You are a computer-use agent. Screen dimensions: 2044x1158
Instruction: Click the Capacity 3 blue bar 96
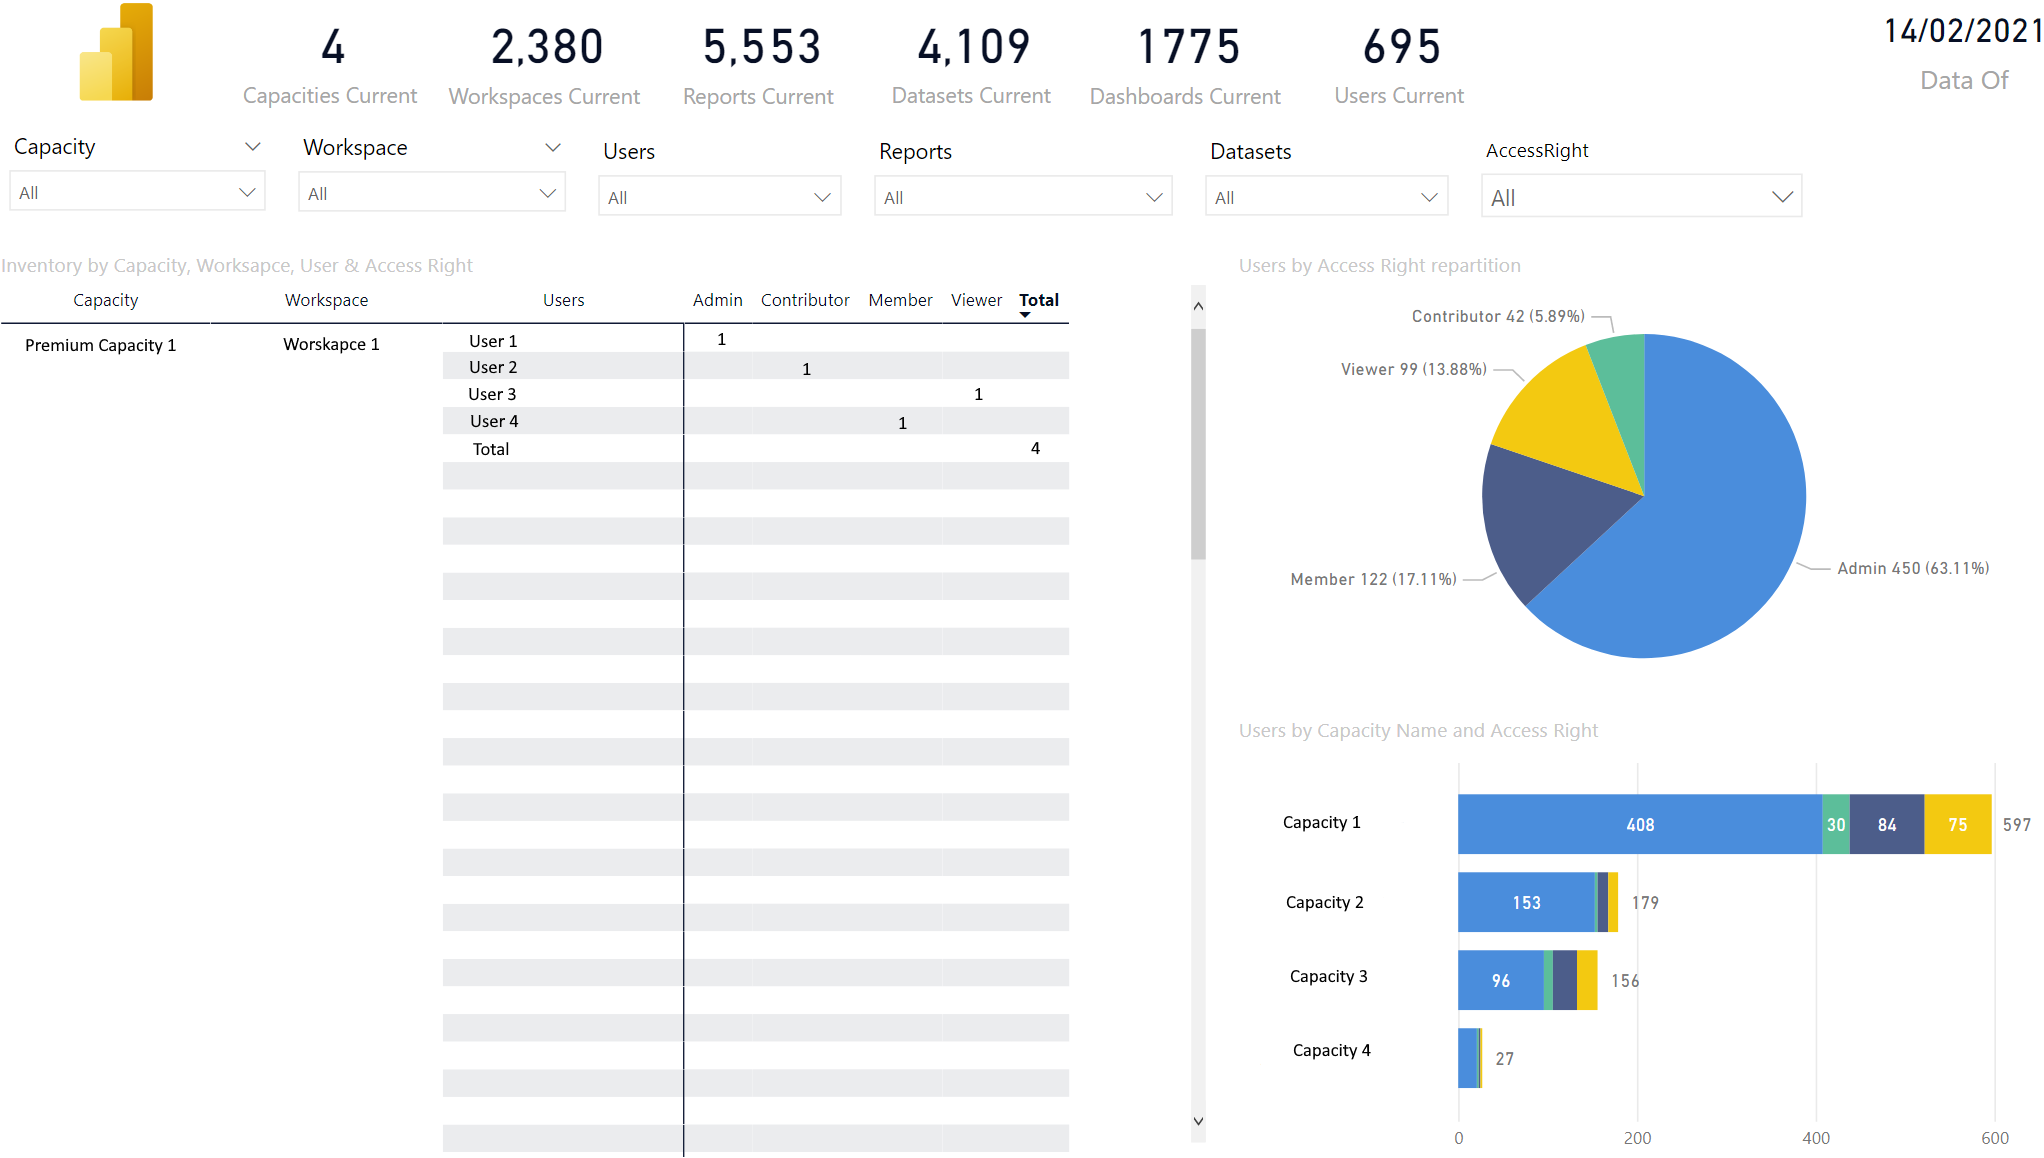1501,980
